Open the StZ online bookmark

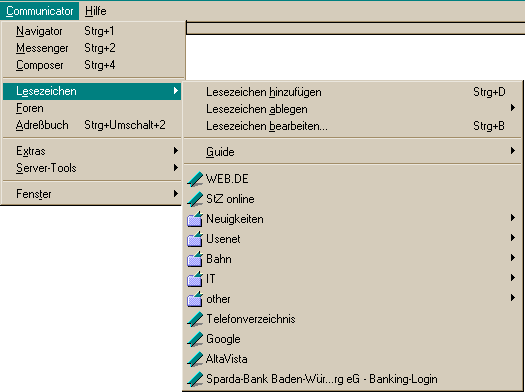pos(353,199)
